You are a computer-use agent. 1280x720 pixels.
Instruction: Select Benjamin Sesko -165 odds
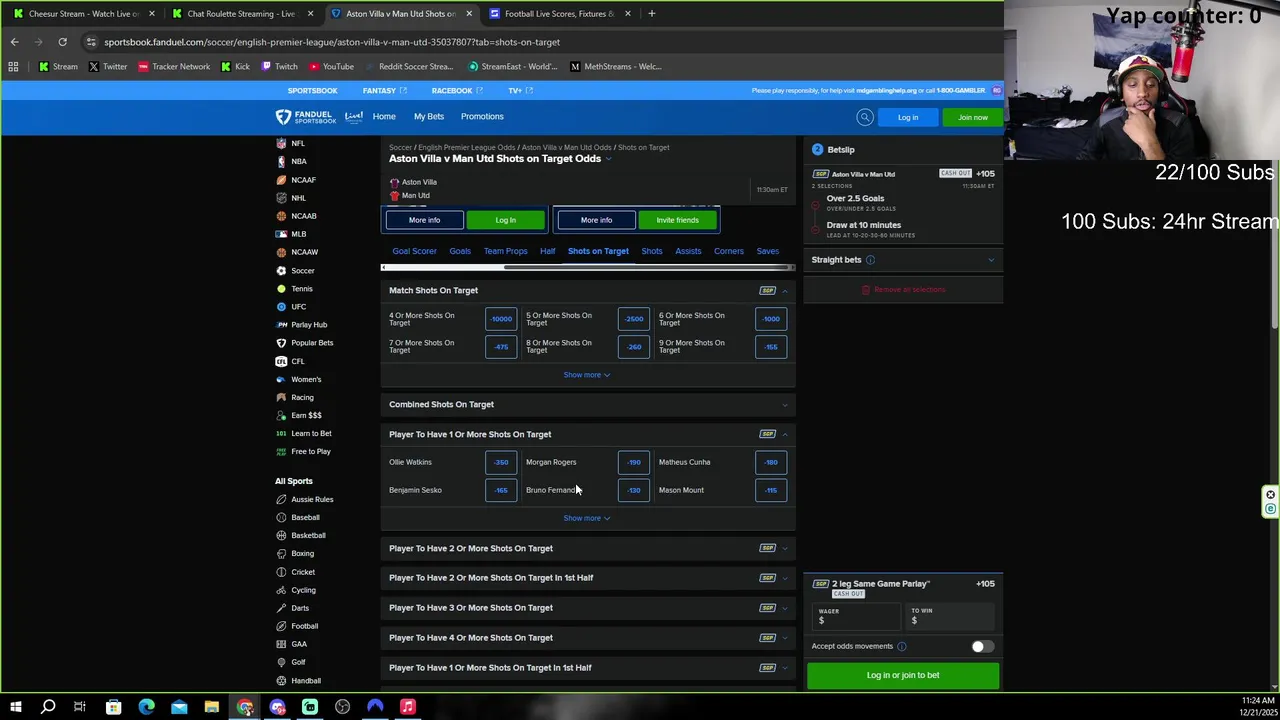click(x=501, y=490)
